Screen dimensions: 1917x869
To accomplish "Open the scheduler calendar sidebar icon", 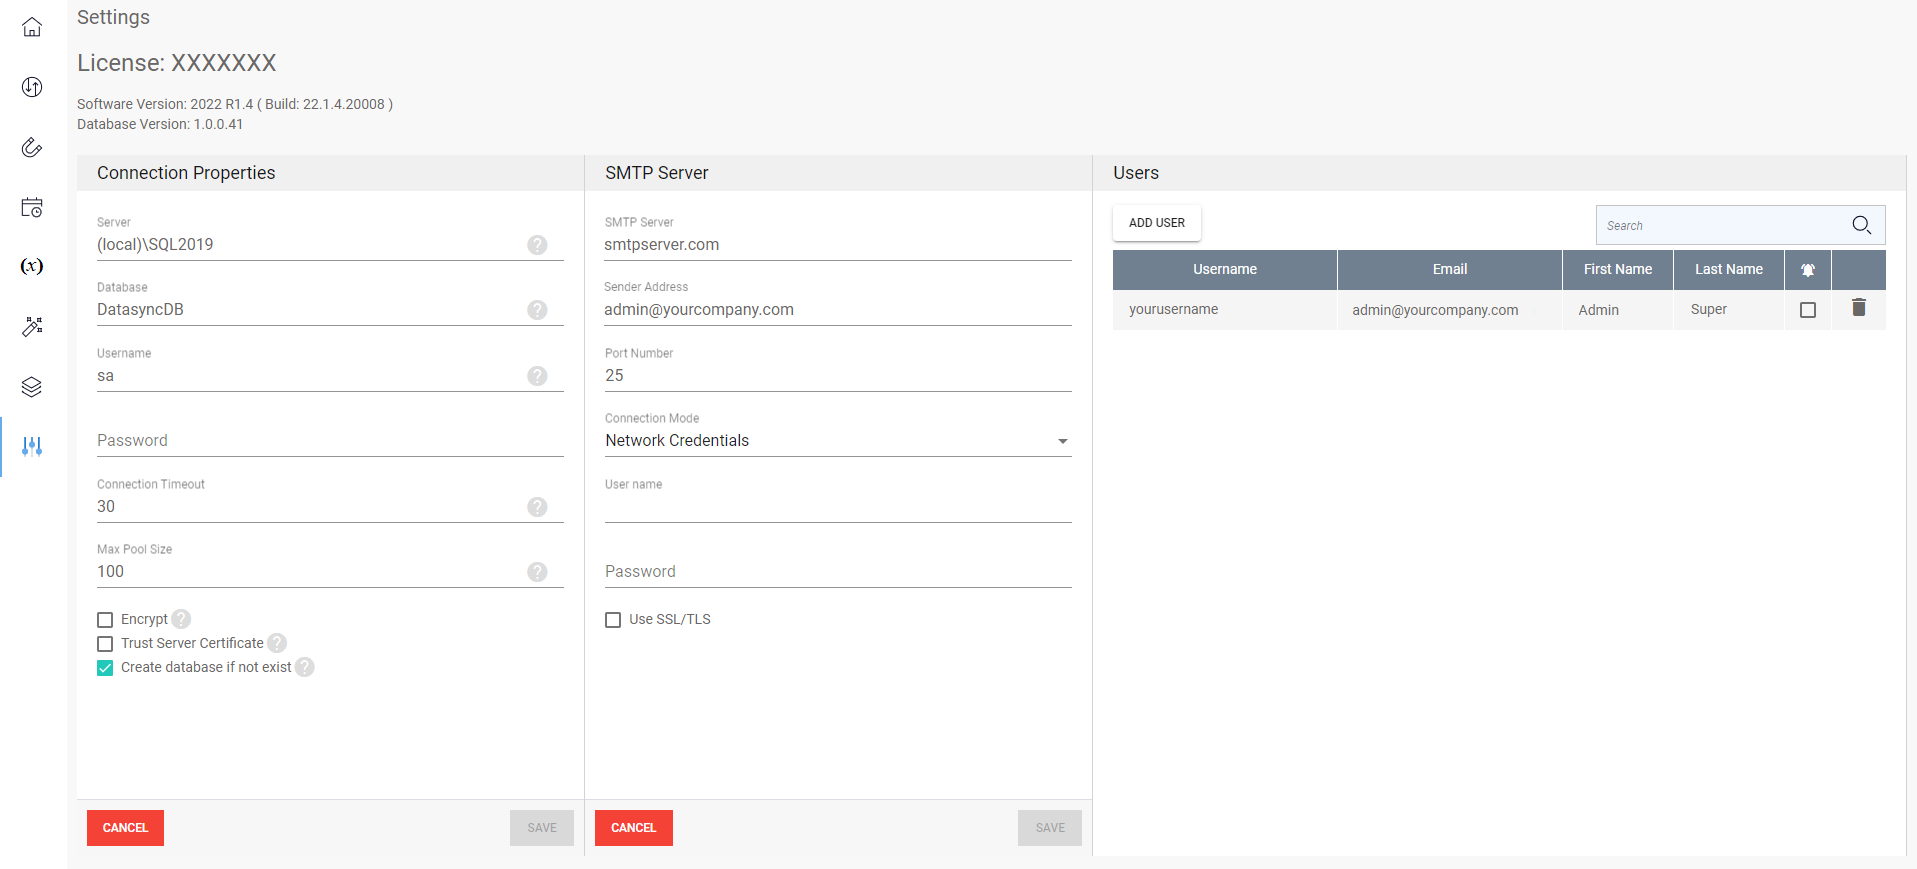I will pos(32,207).
